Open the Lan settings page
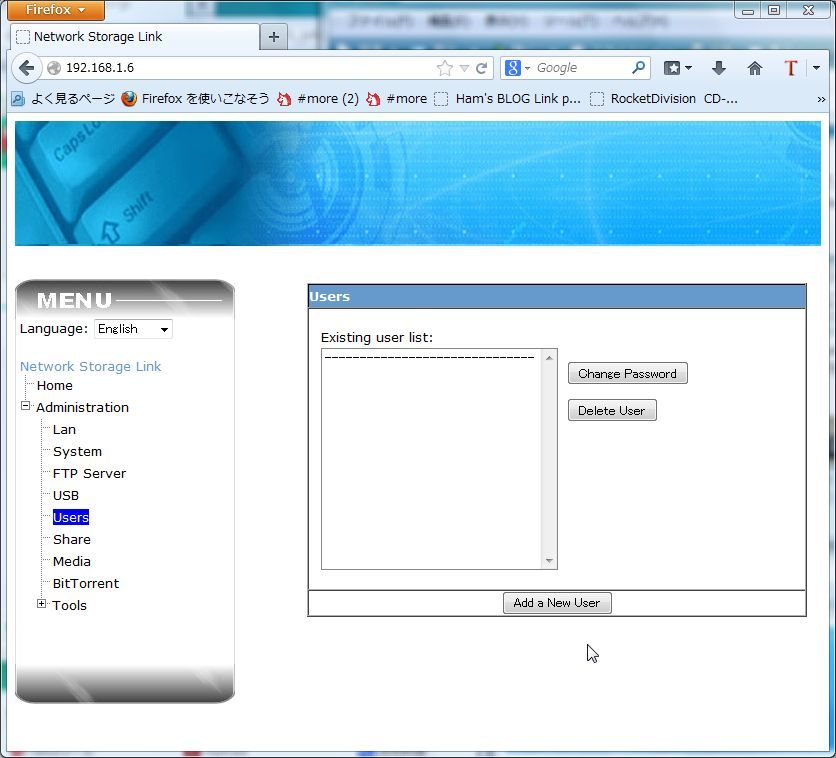836x758 pixels. tap(64, 430)
